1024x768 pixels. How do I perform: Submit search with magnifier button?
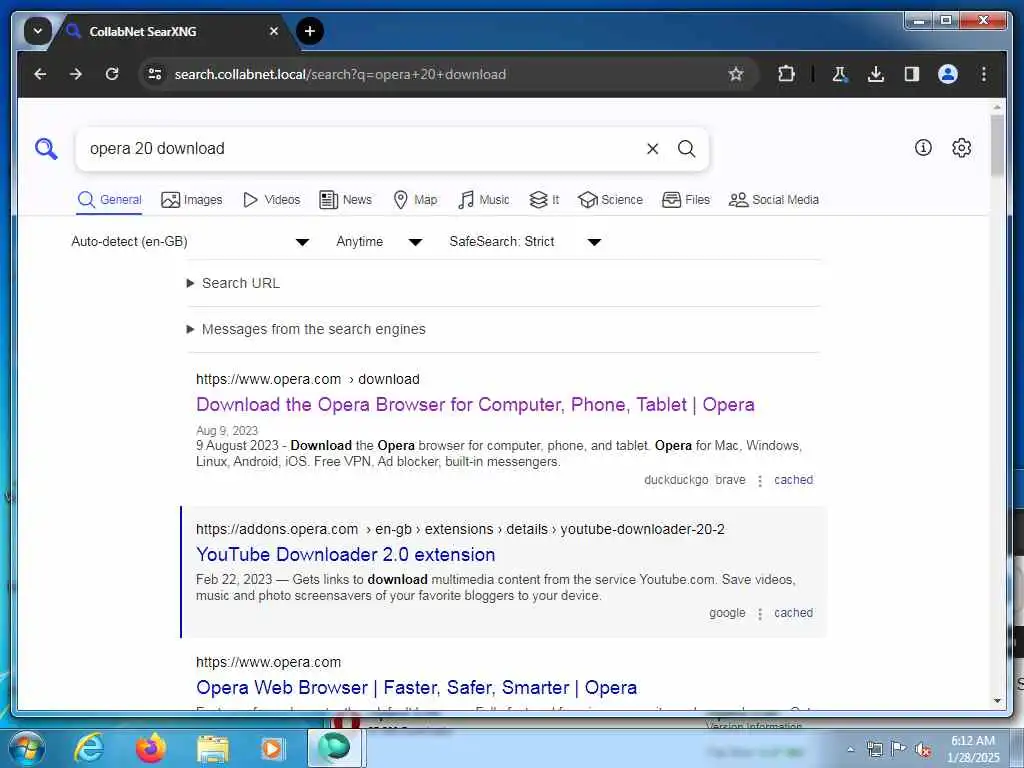coord(686,149)
